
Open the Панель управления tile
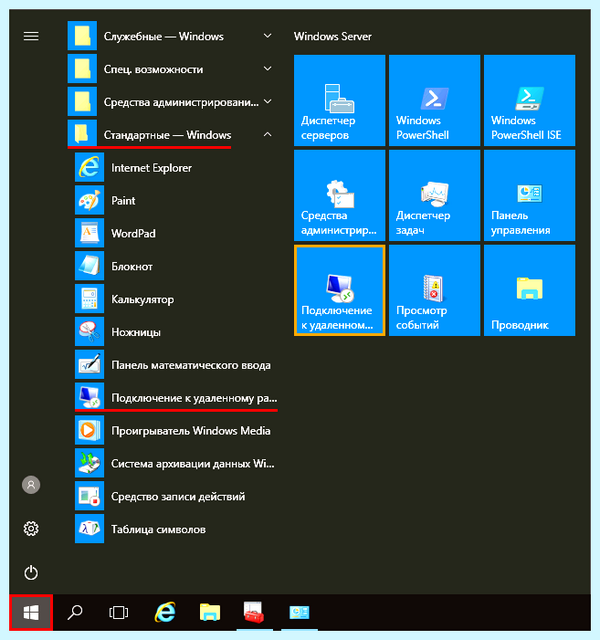[530, 196]
